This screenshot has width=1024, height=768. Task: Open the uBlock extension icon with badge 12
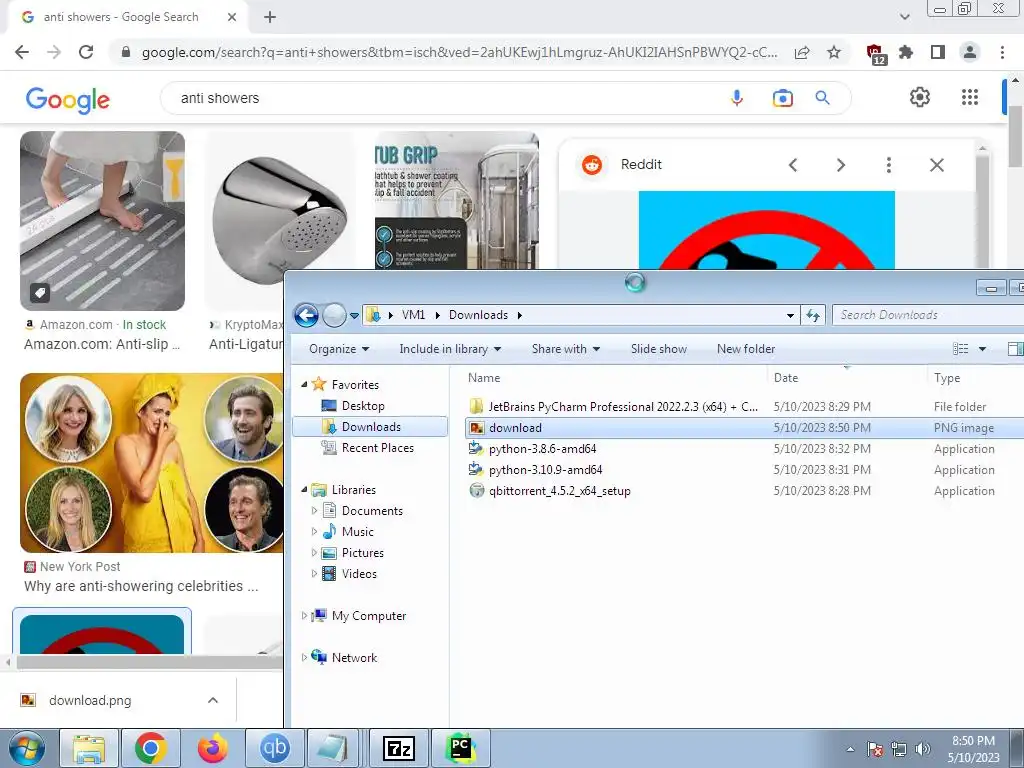pyautogui.click(x=875, y=54)
